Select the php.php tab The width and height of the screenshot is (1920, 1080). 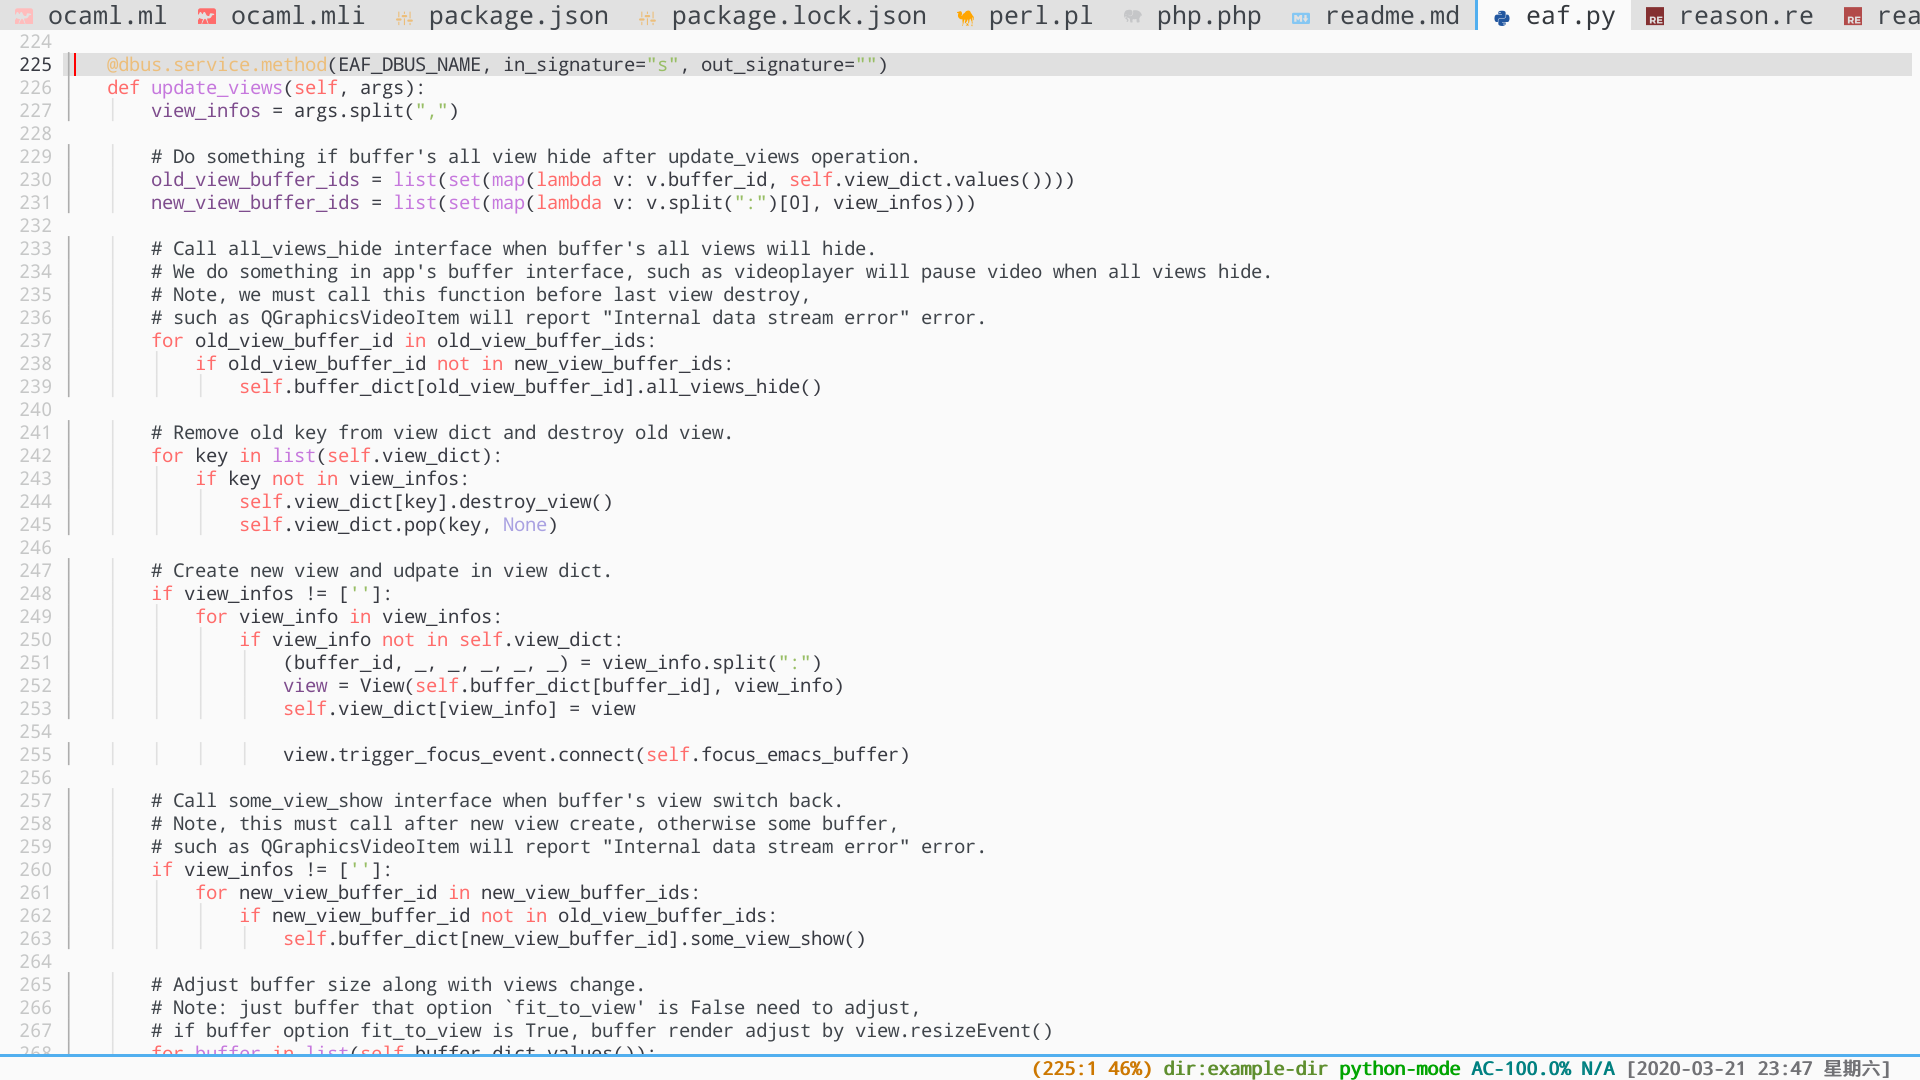(1208, 17)
